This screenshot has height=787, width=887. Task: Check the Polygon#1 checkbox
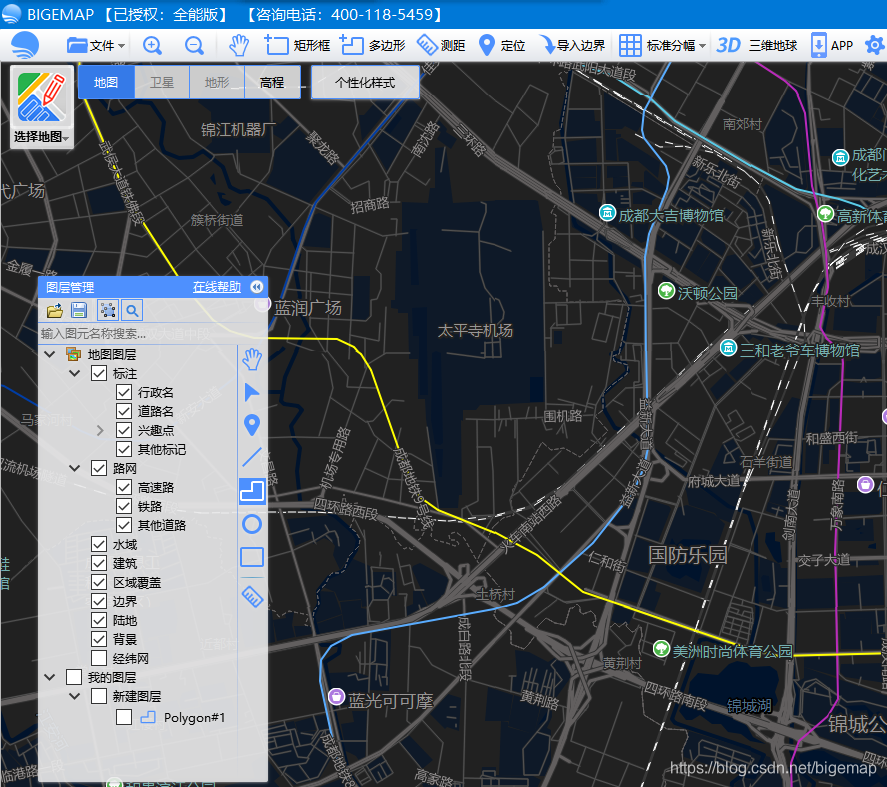[124, 717]
